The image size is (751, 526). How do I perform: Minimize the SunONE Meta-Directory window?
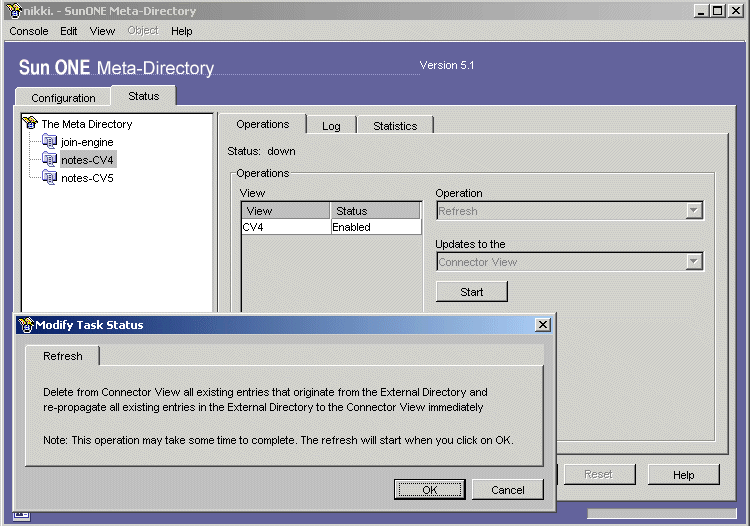701,11
